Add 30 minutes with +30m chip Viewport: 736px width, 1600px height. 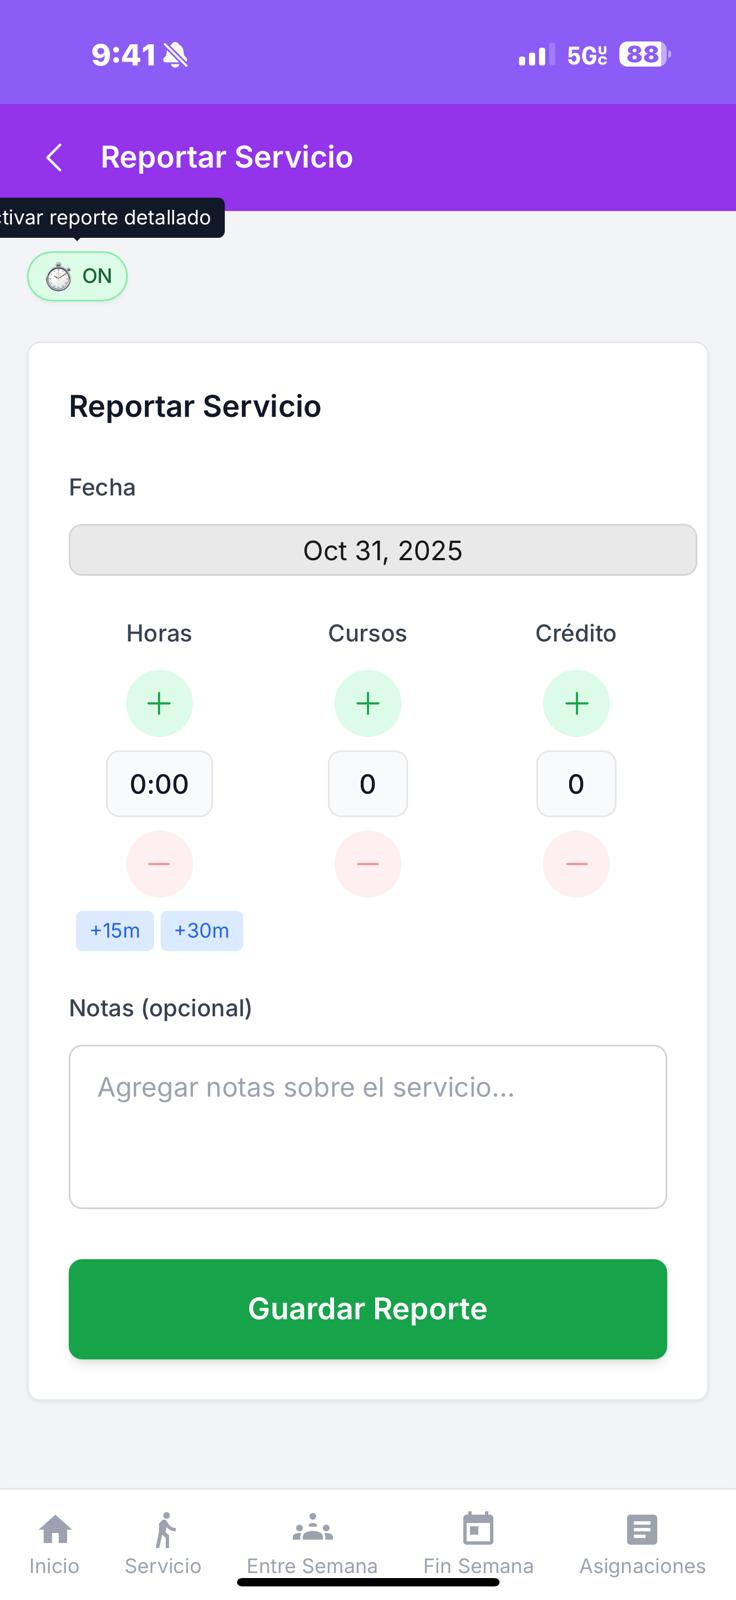(202, 931)
